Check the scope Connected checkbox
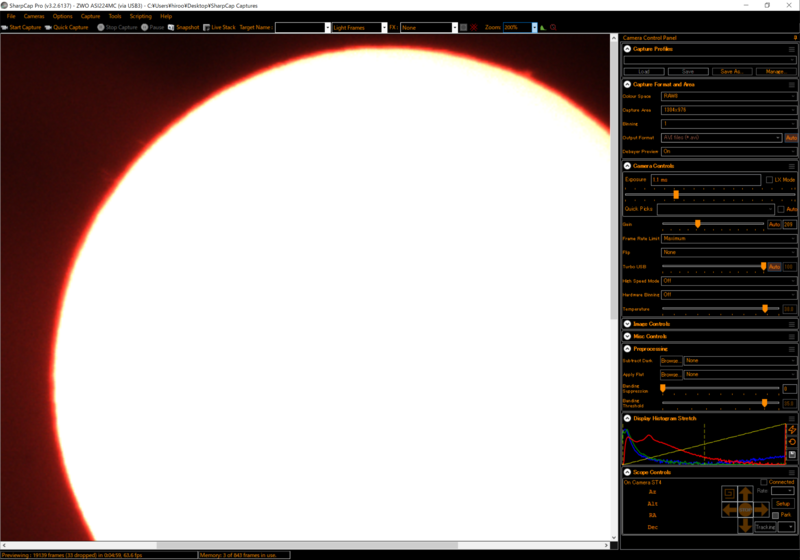The width and height of the screenshot is (800, 560). click(764, 482)
